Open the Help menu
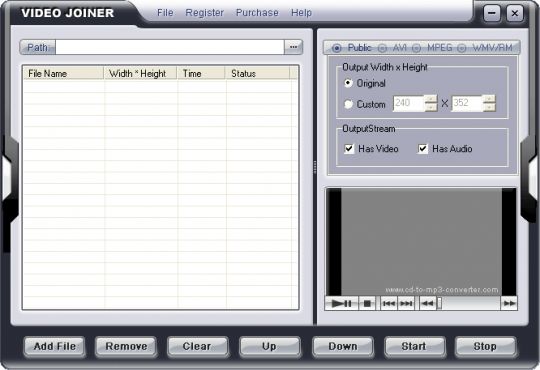540x370 pixels. coord(301,13)
